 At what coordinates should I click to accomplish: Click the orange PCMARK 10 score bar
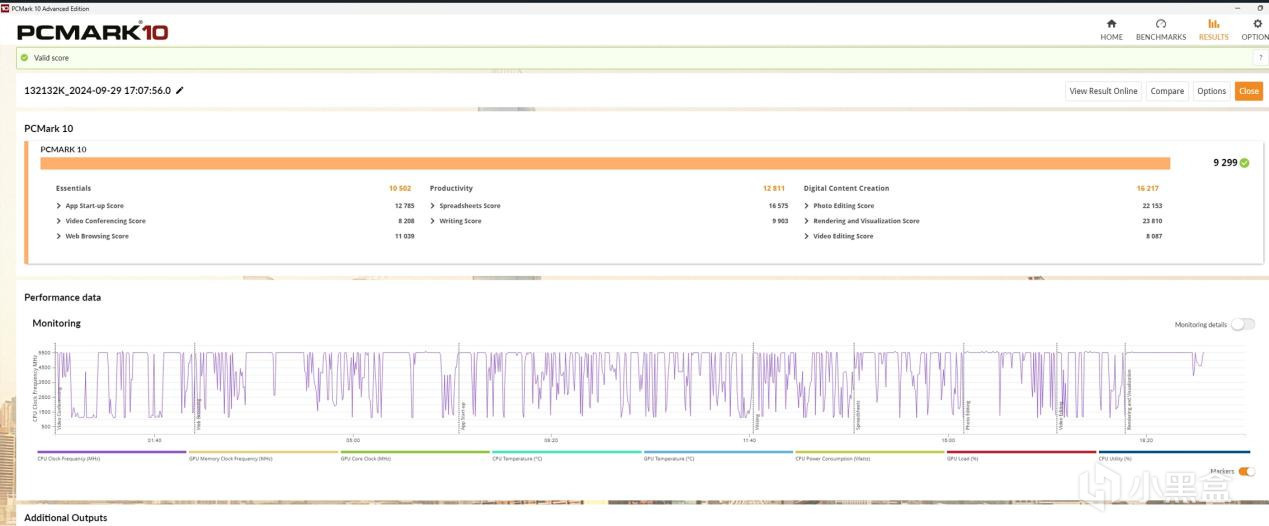point(605,163)
